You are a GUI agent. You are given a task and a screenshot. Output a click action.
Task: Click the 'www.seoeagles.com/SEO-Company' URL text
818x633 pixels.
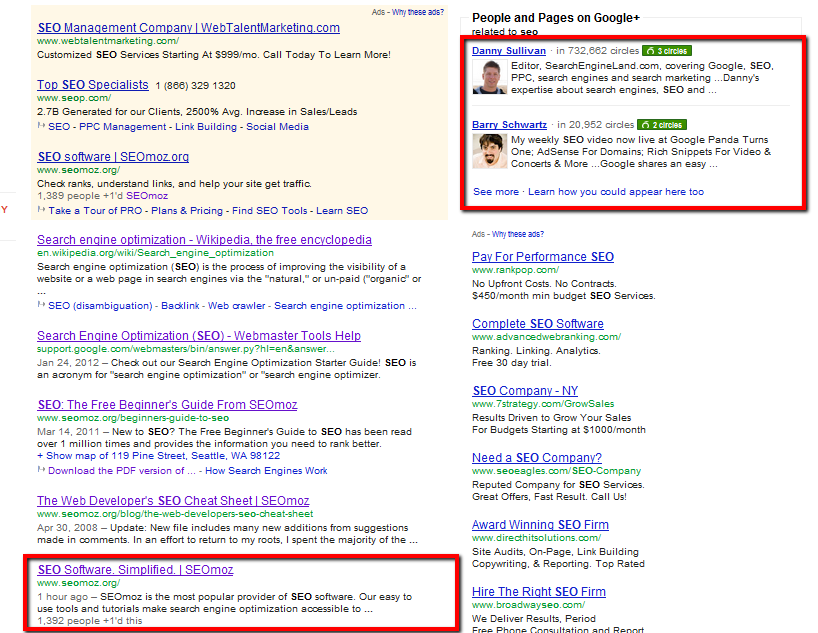coord(557,471)
